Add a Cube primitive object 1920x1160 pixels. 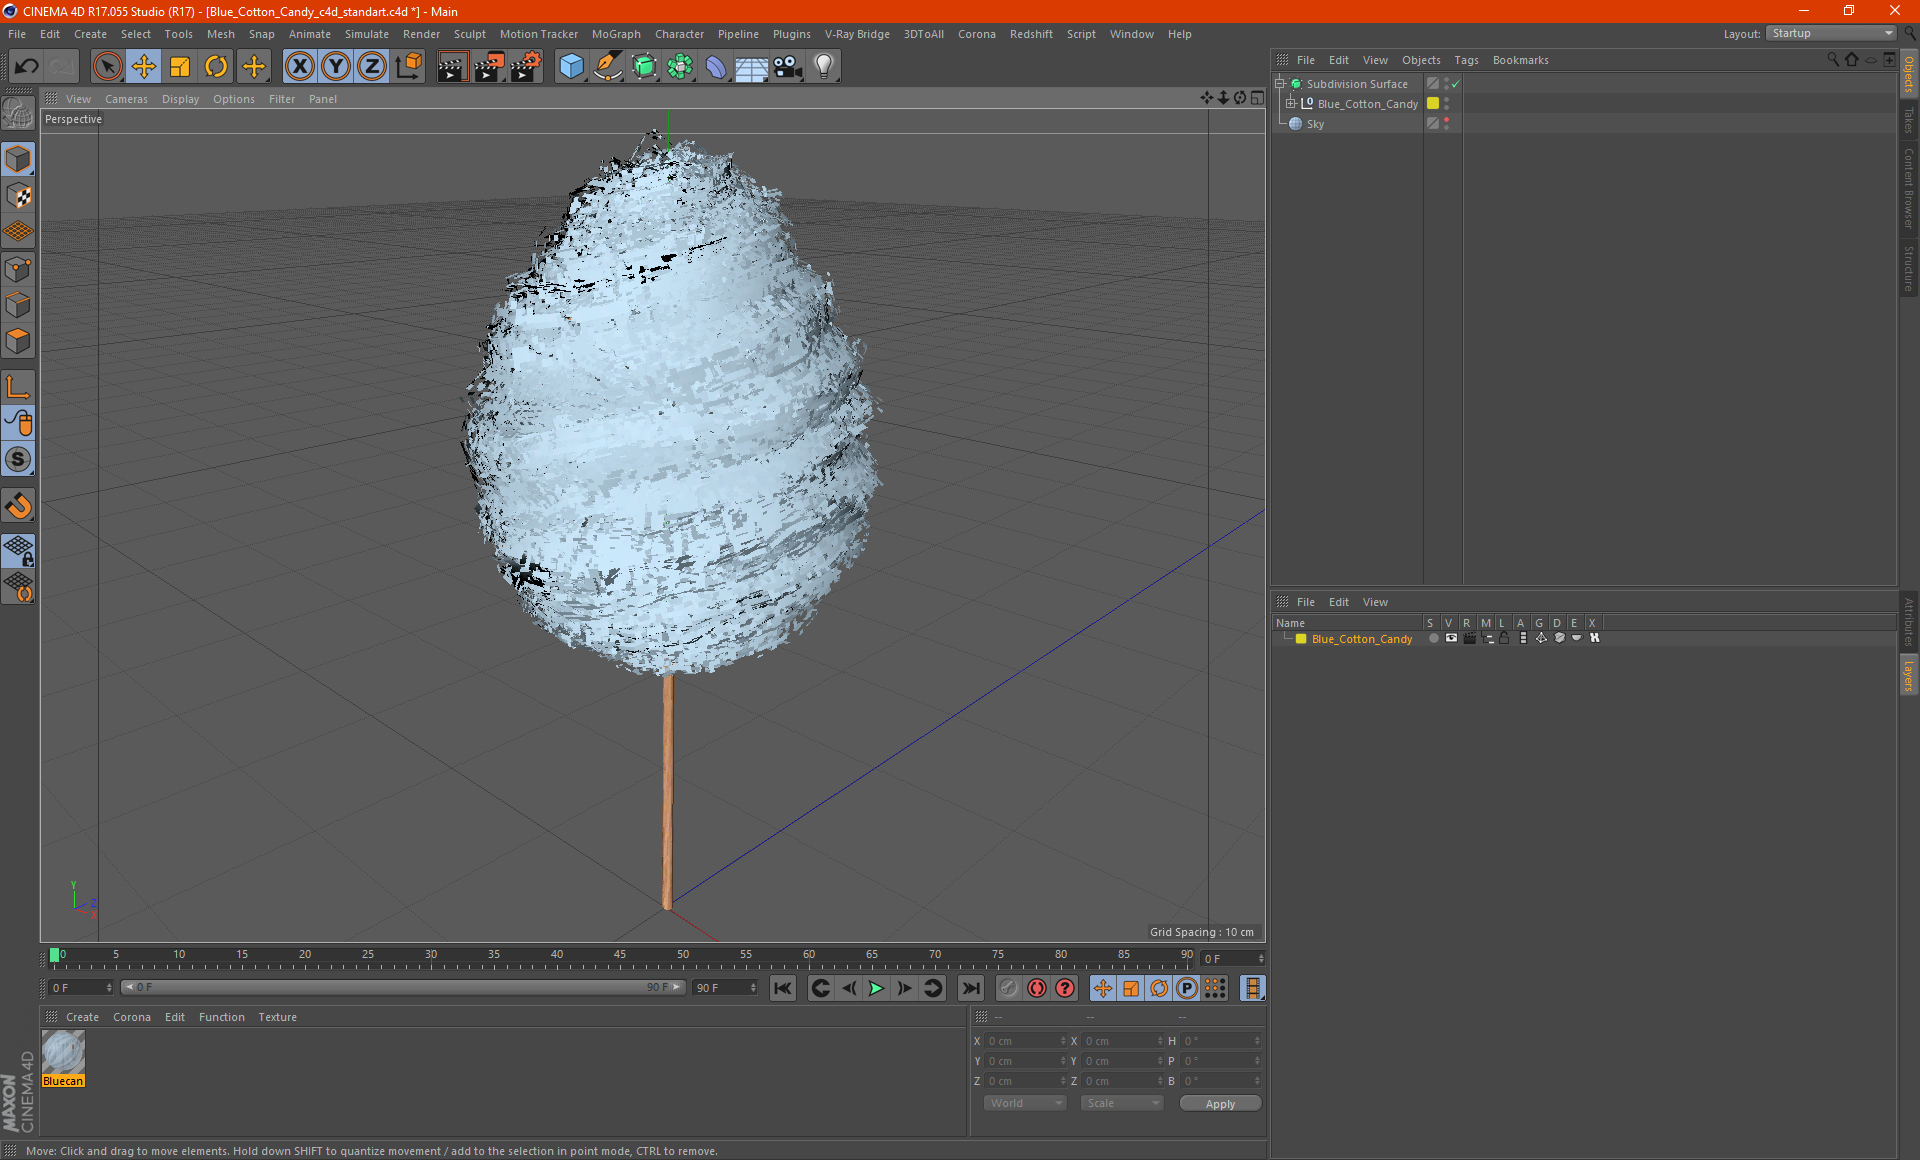click(571, 67)
